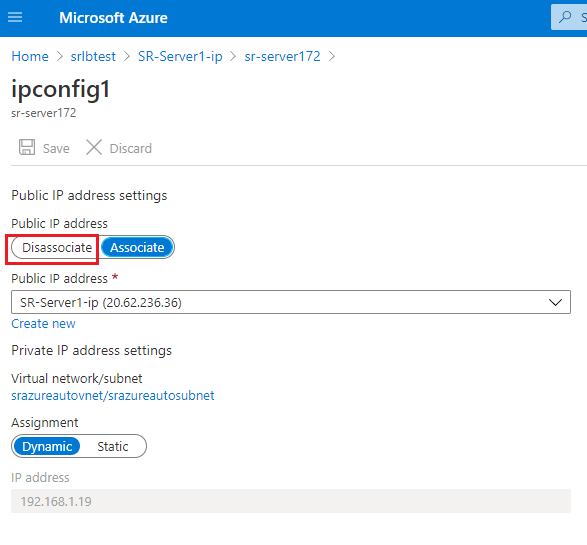Viewport: 587px width, 545px height.
Task: Click Create new public IP link
Action: (x=43, y=323)
